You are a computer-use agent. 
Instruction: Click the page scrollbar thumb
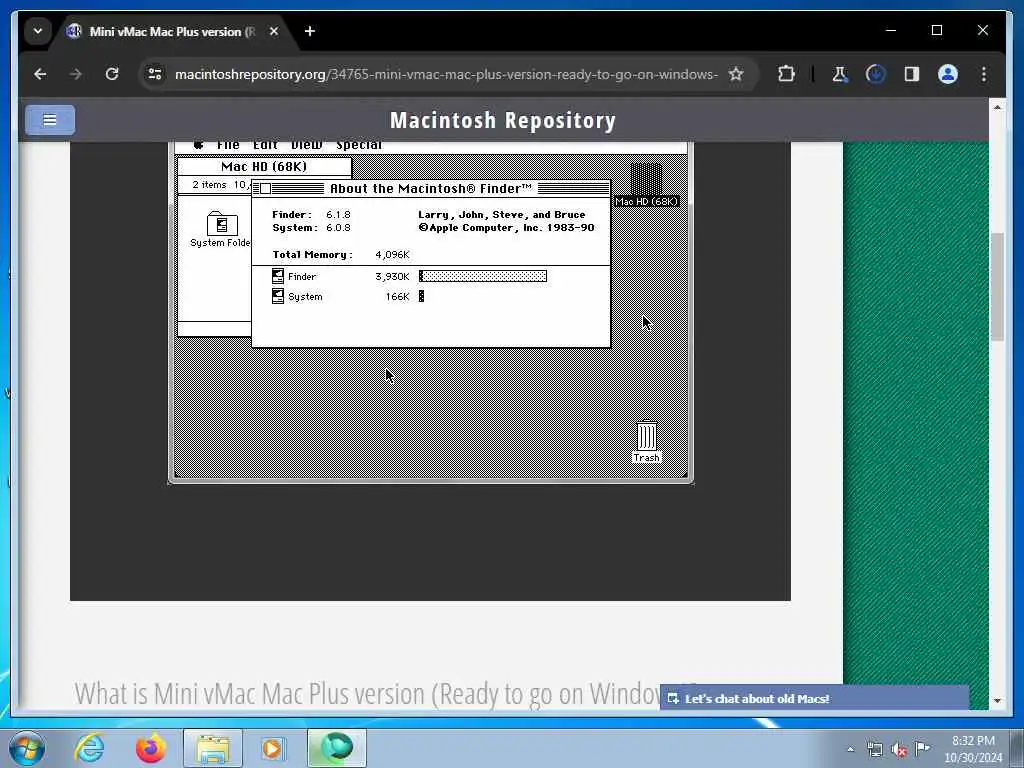997,286
